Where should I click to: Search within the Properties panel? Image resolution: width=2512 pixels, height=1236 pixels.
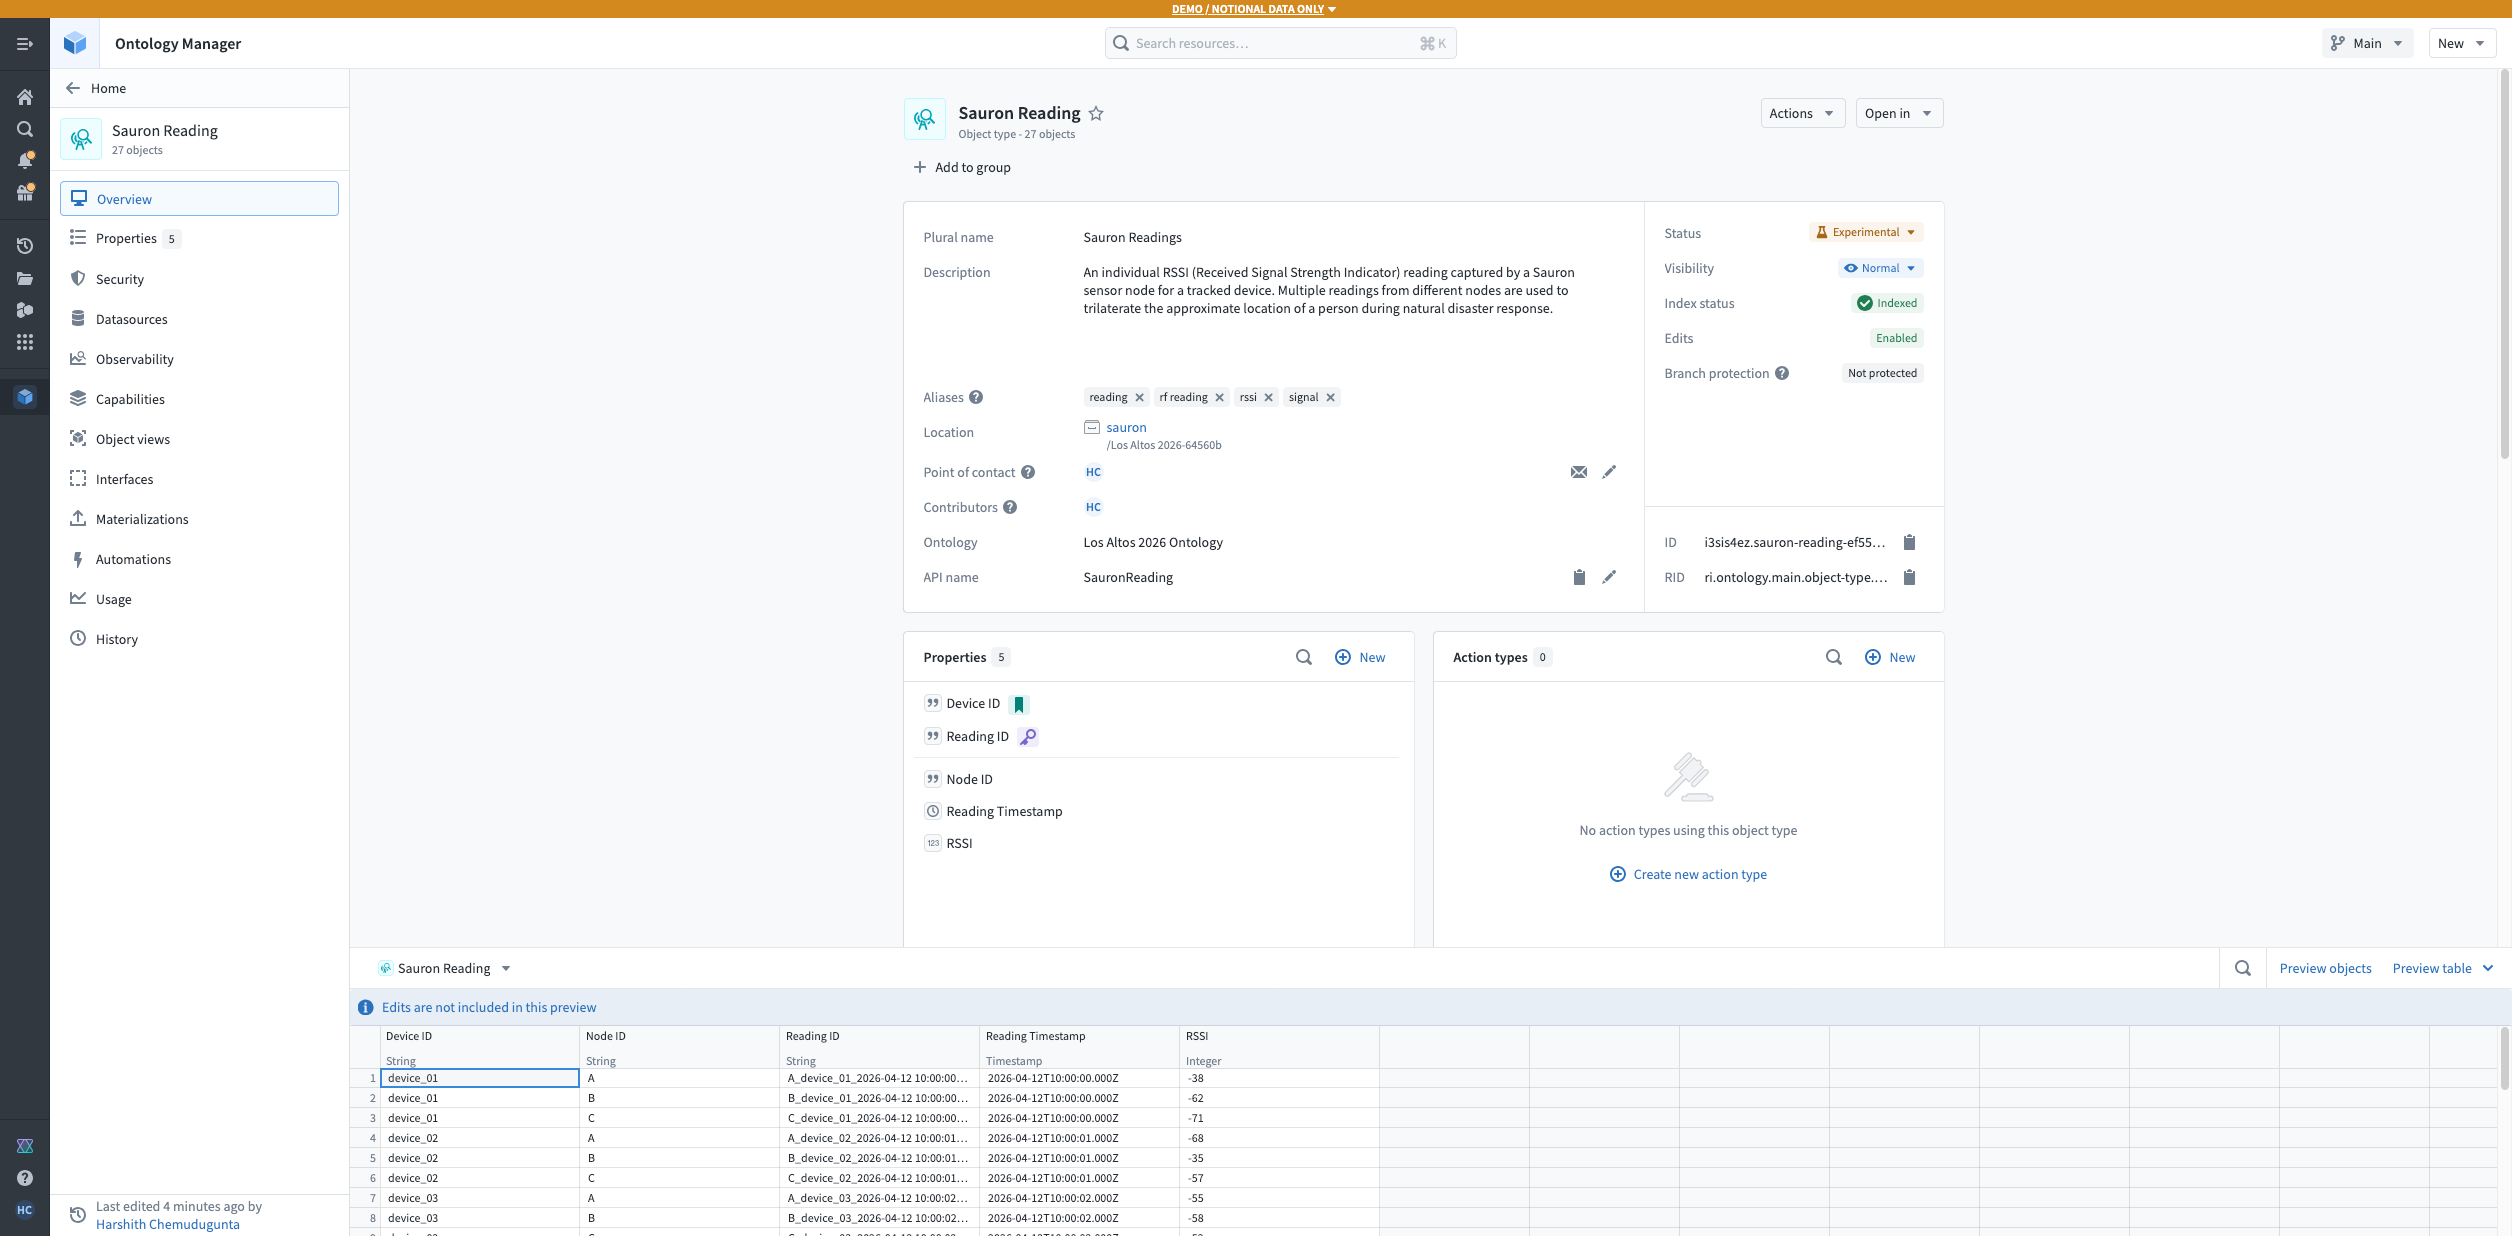pos(1304,657)
